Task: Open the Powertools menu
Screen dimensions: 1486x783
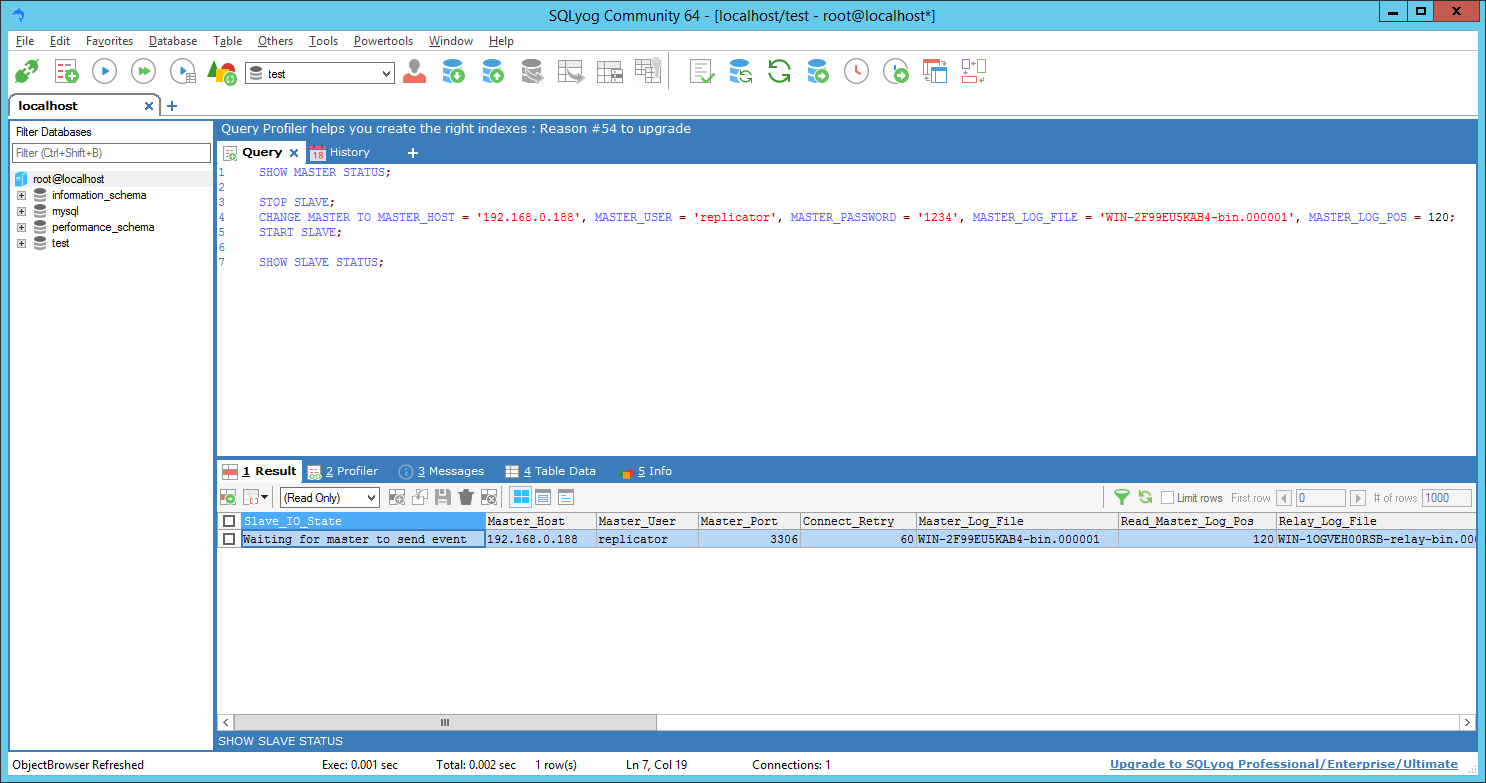Action: (383, 41)
